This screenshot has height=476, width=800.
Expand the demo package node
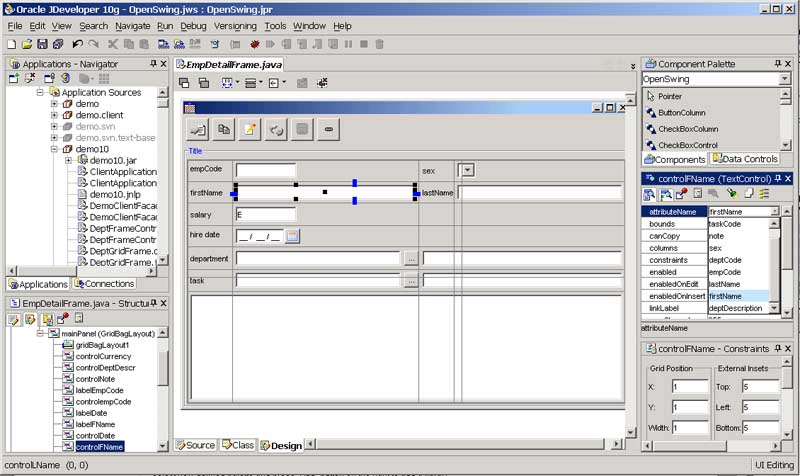click(x=54, y=104)
